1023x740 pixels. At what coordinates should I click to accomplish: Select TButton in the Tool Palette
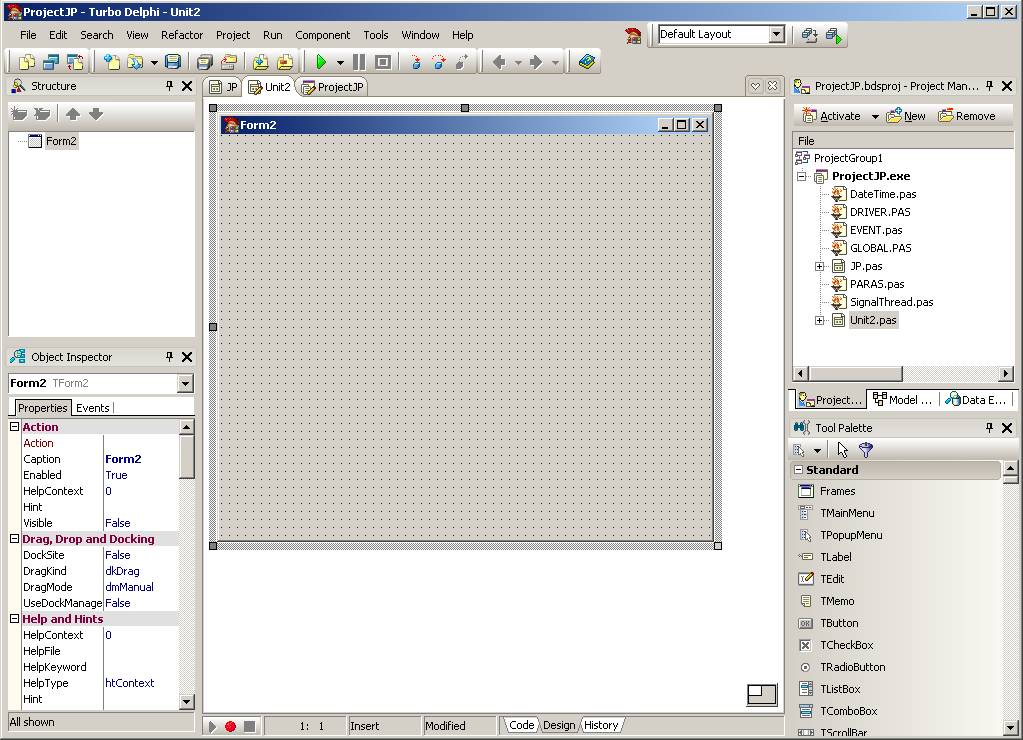coord(839,623)
